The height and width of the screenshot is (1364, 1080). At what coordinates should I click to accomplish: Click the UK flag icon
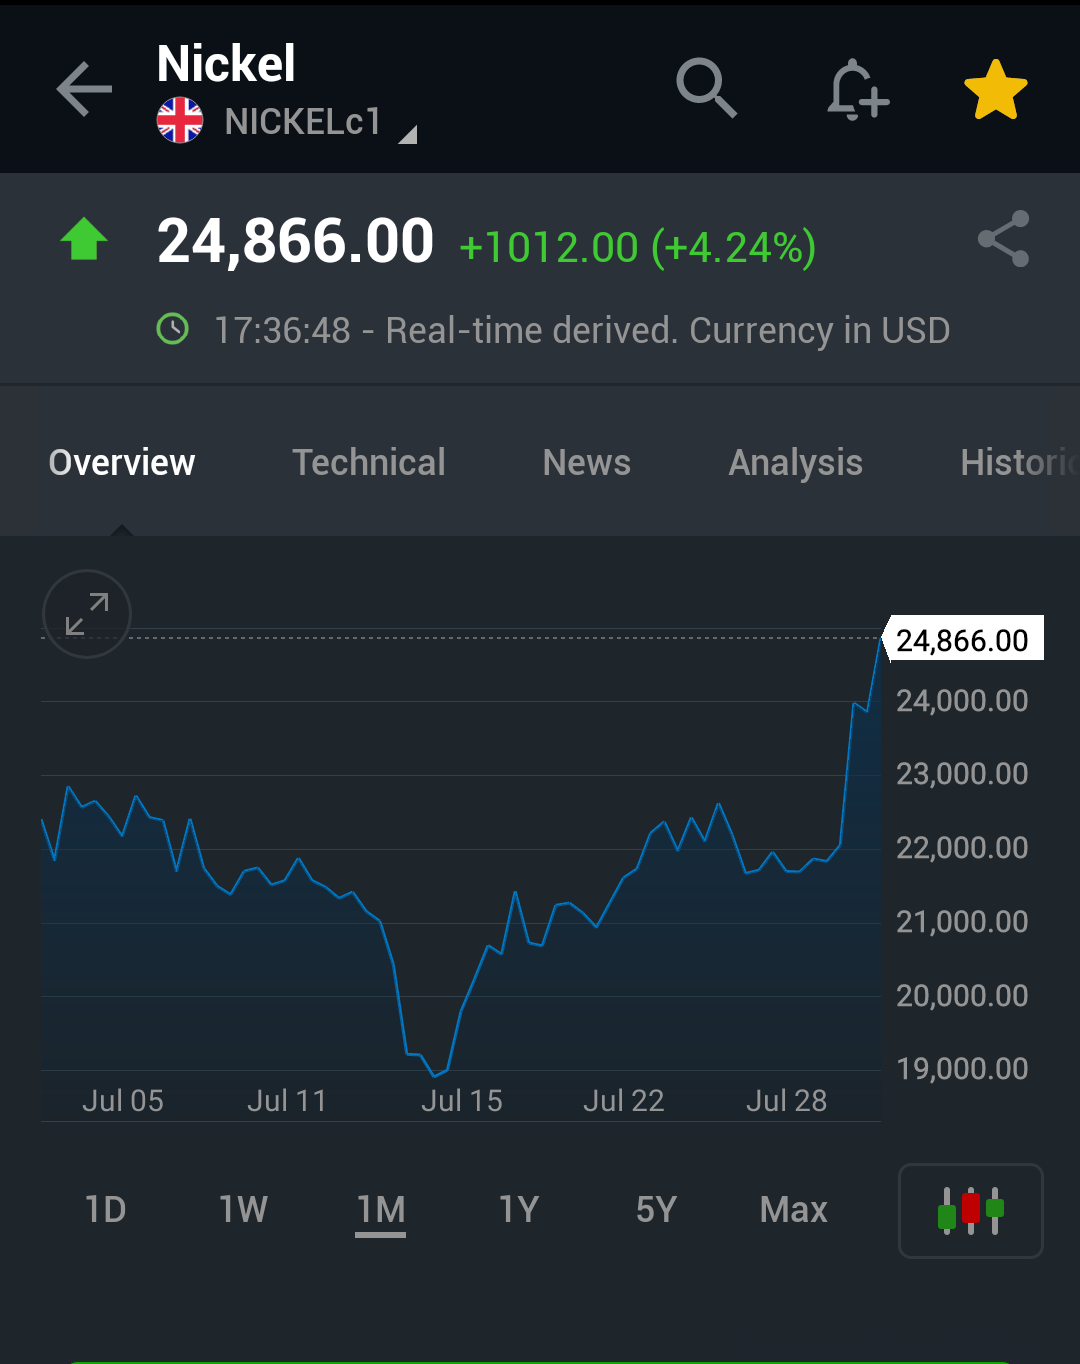pos(180,121)
